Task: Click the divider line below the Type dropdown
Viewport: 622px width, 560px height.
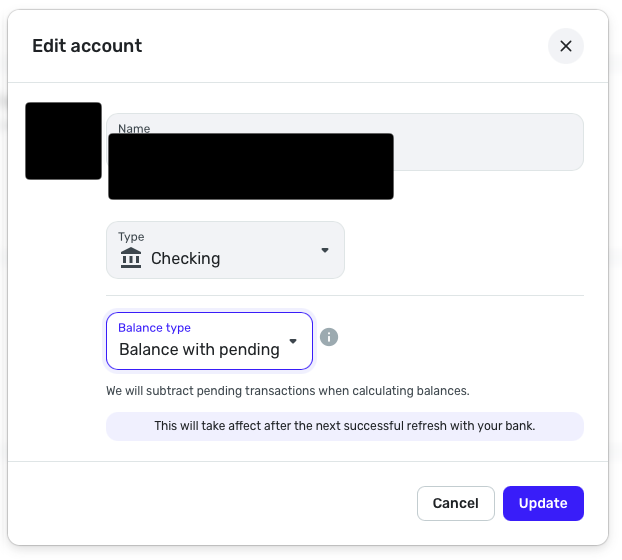Action: click(x=344, y=296)
